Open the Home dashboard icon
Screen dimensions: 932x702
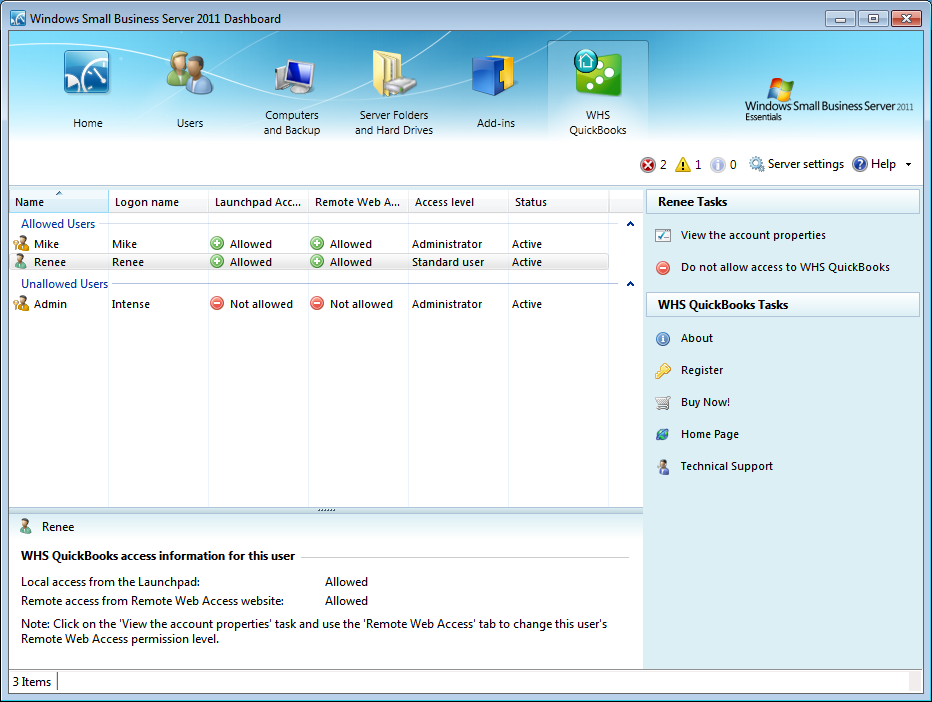[87, 73]
